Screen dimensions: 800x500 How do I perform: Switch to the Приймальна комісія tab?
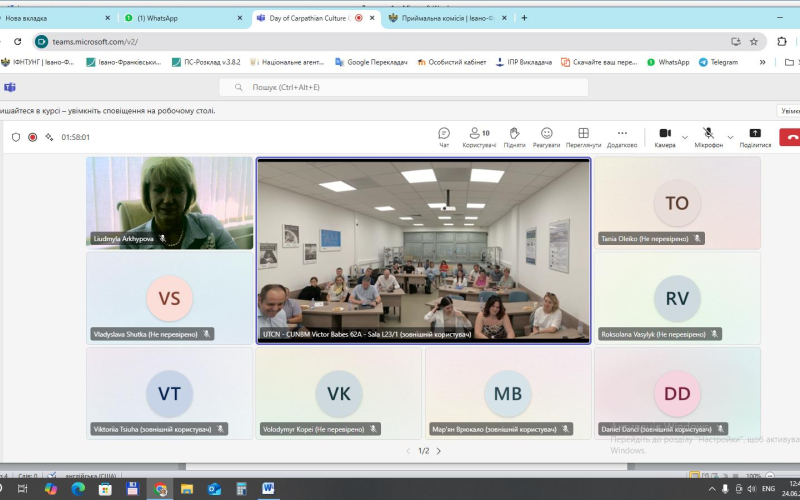(446, 18)
